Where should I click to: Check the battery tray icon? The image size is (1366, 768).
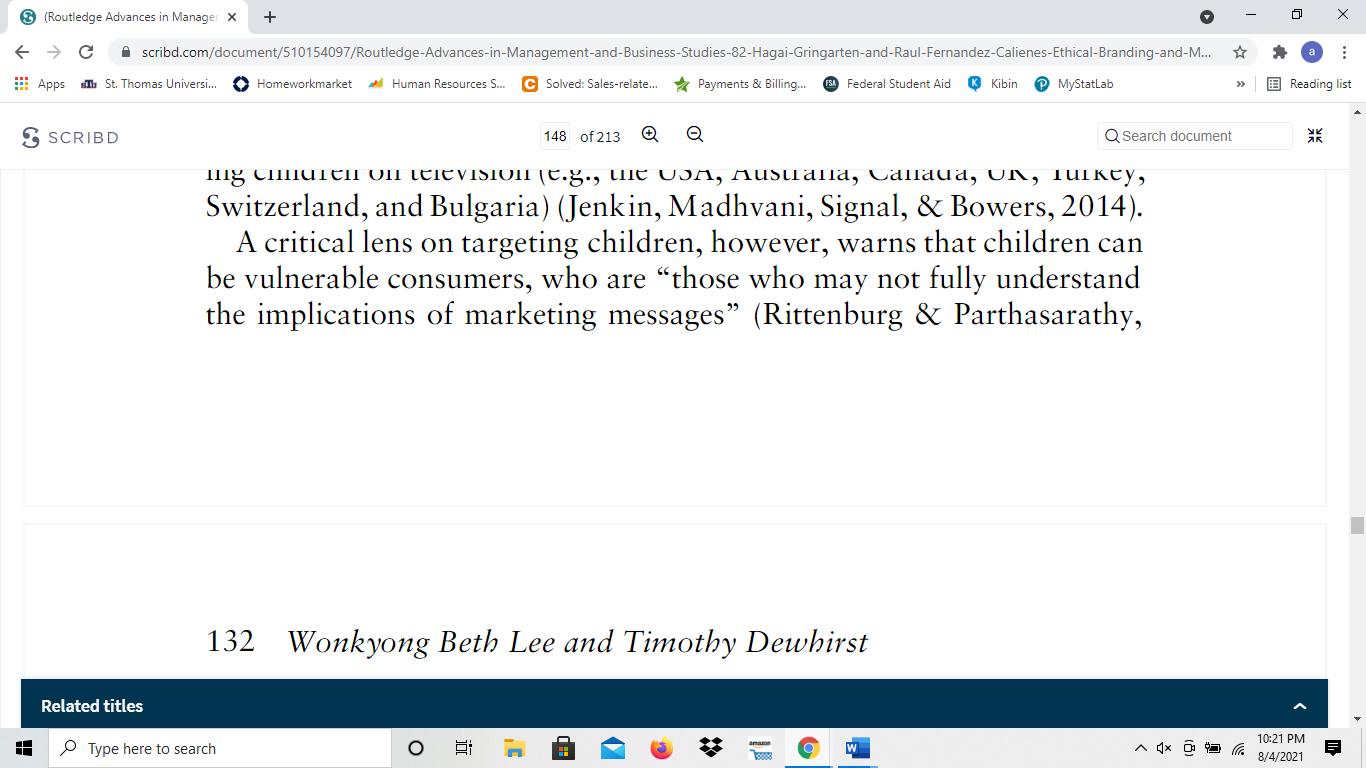[1213, 748]
